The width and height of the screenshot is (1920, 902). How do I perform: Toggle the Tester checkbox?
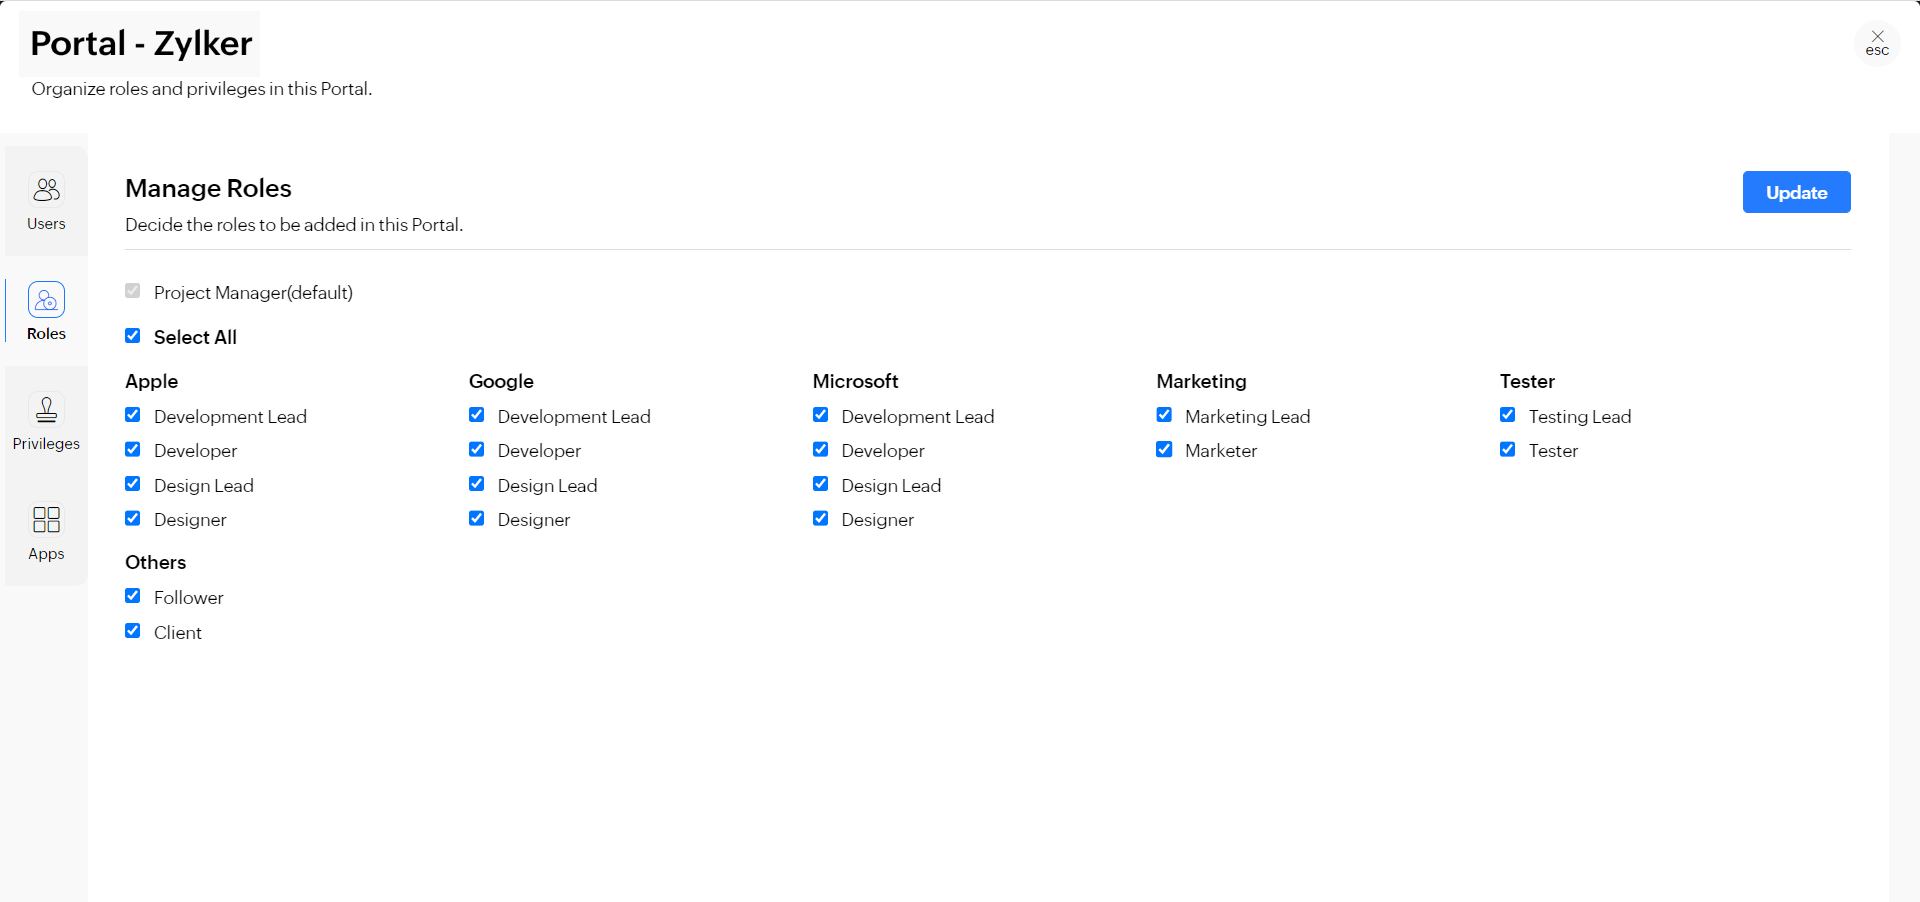tap(1508, 449)
